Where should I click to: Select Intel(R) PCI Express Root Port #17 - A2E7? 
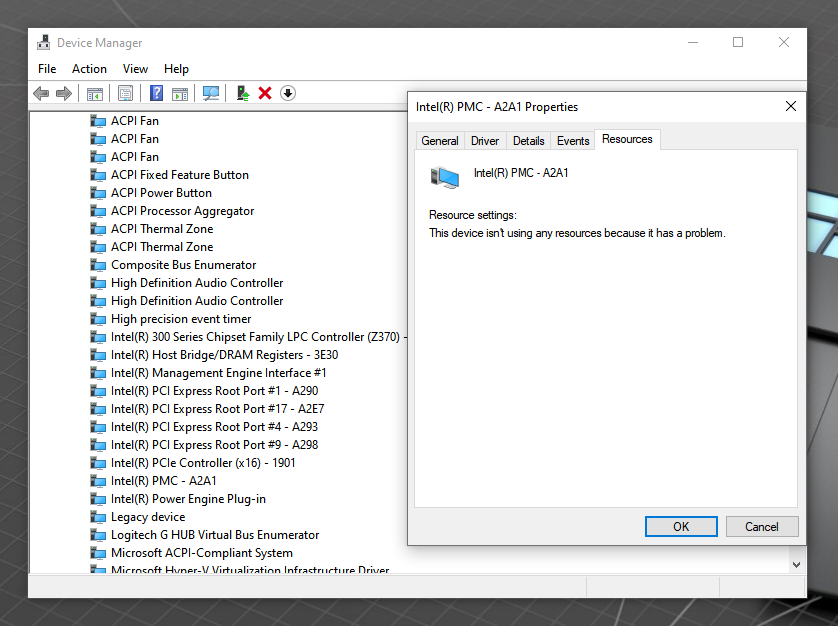[218, 409]
